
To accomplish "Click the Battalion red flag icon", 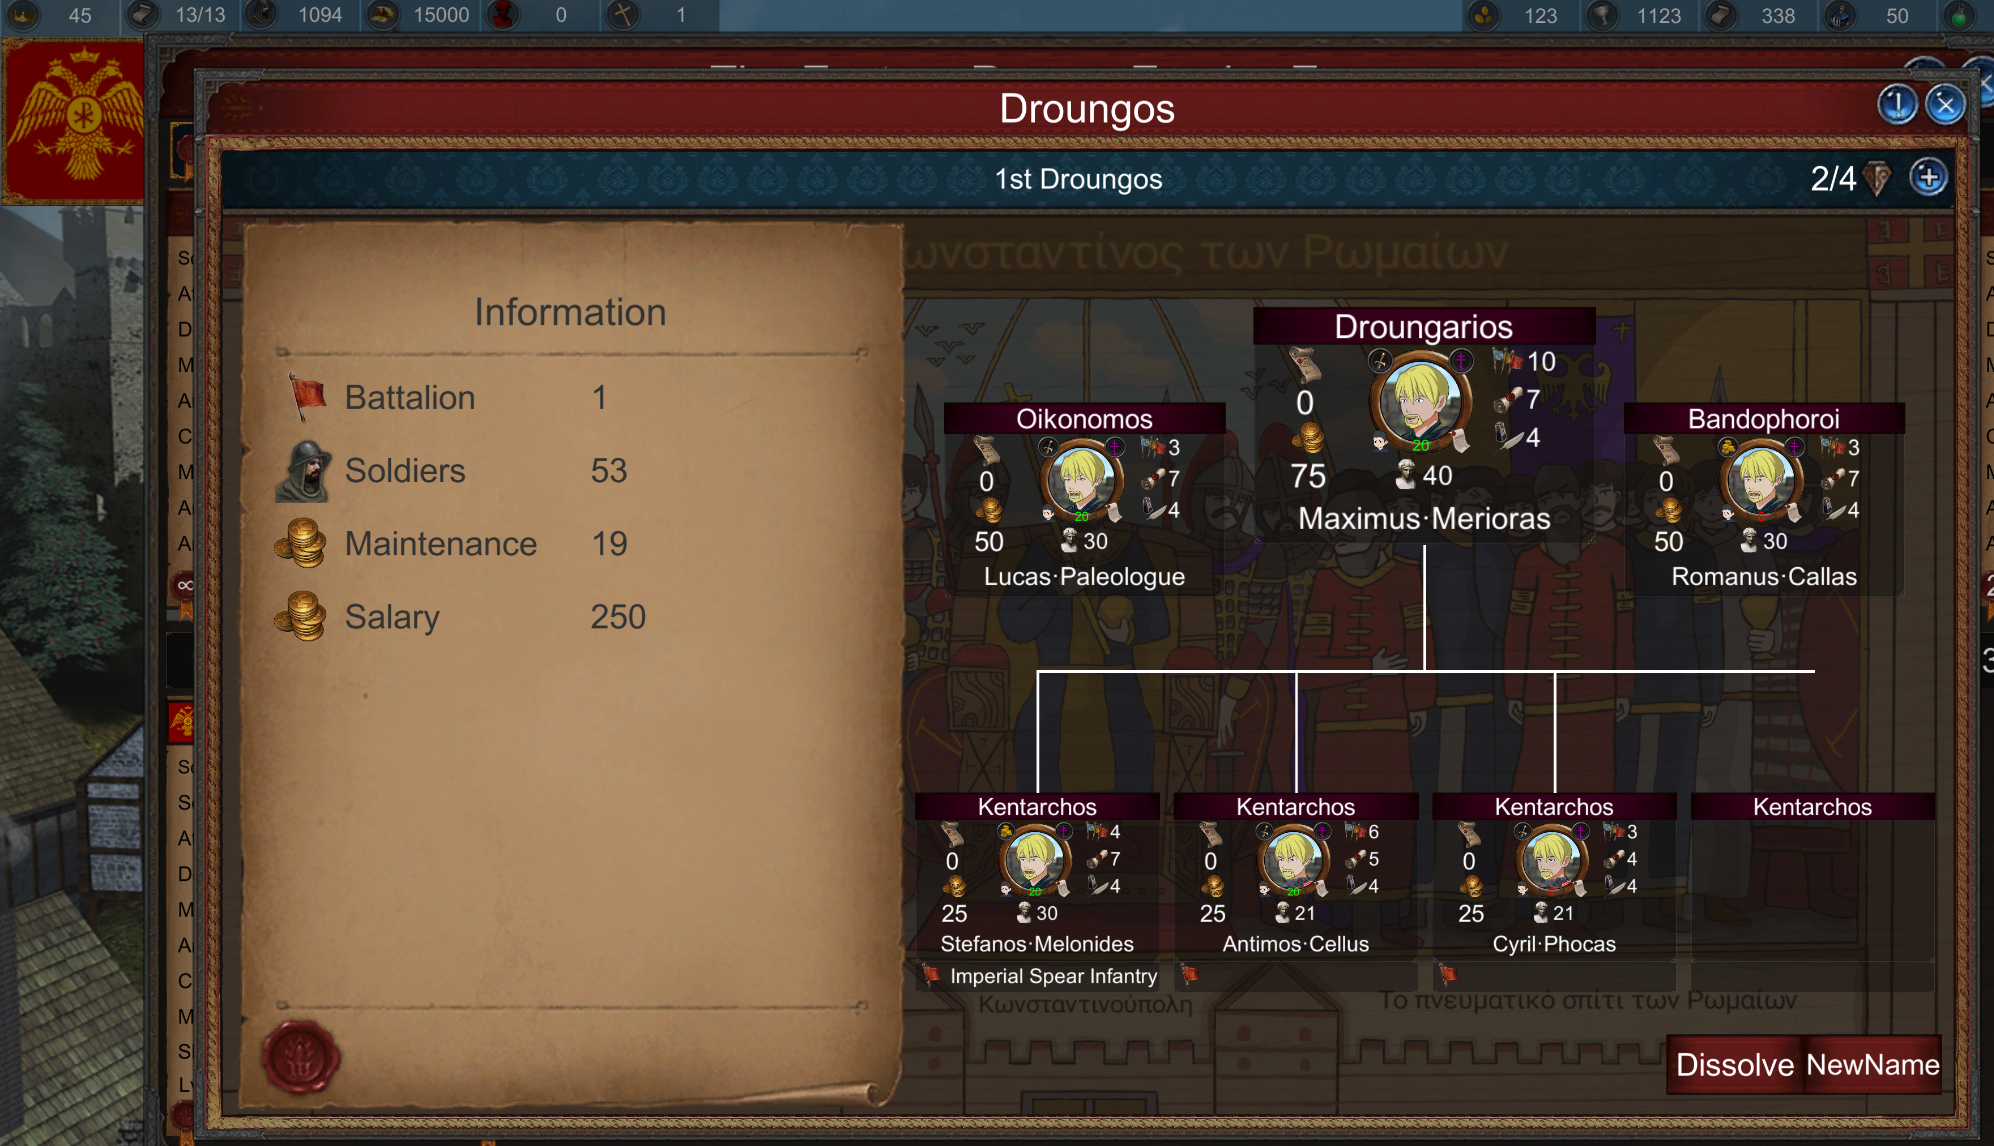I will click(307, 396).
